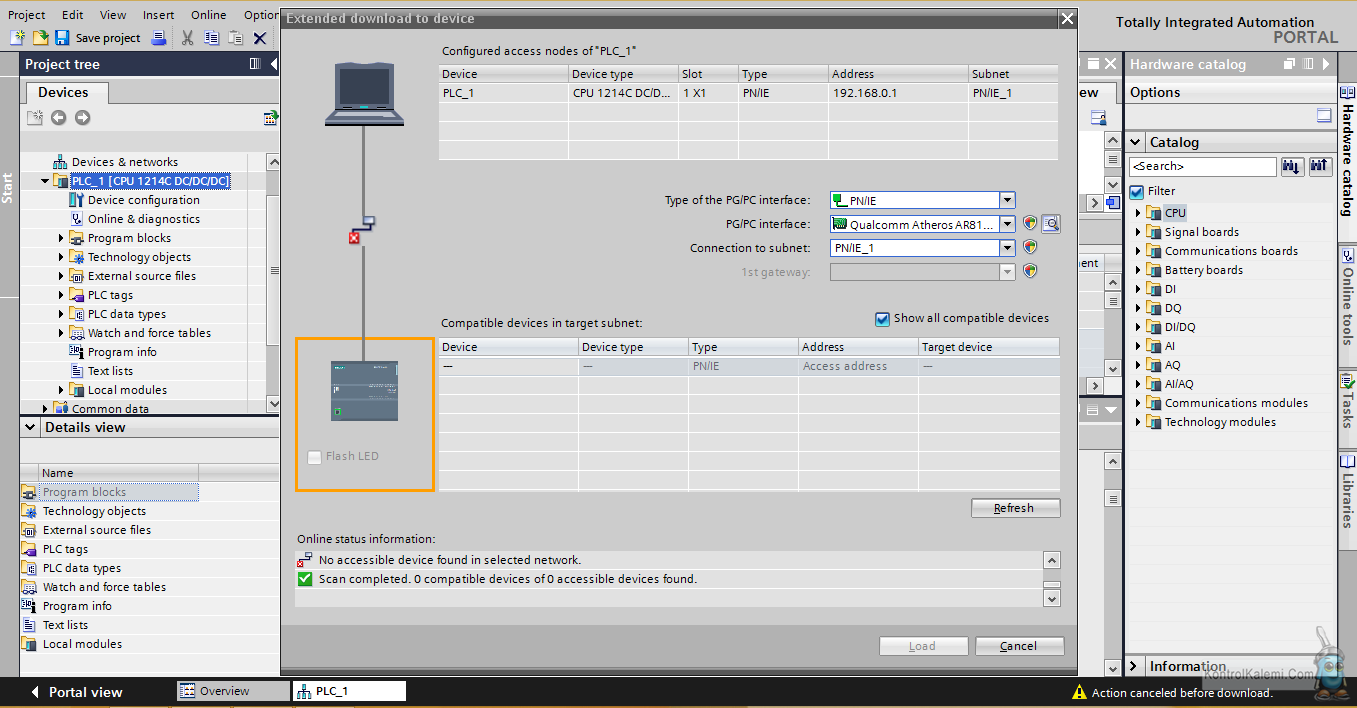The height and width of the screenshot is (708, 1357).
Task: Expand the Program blocks tree node
Action: coord(61,238)
